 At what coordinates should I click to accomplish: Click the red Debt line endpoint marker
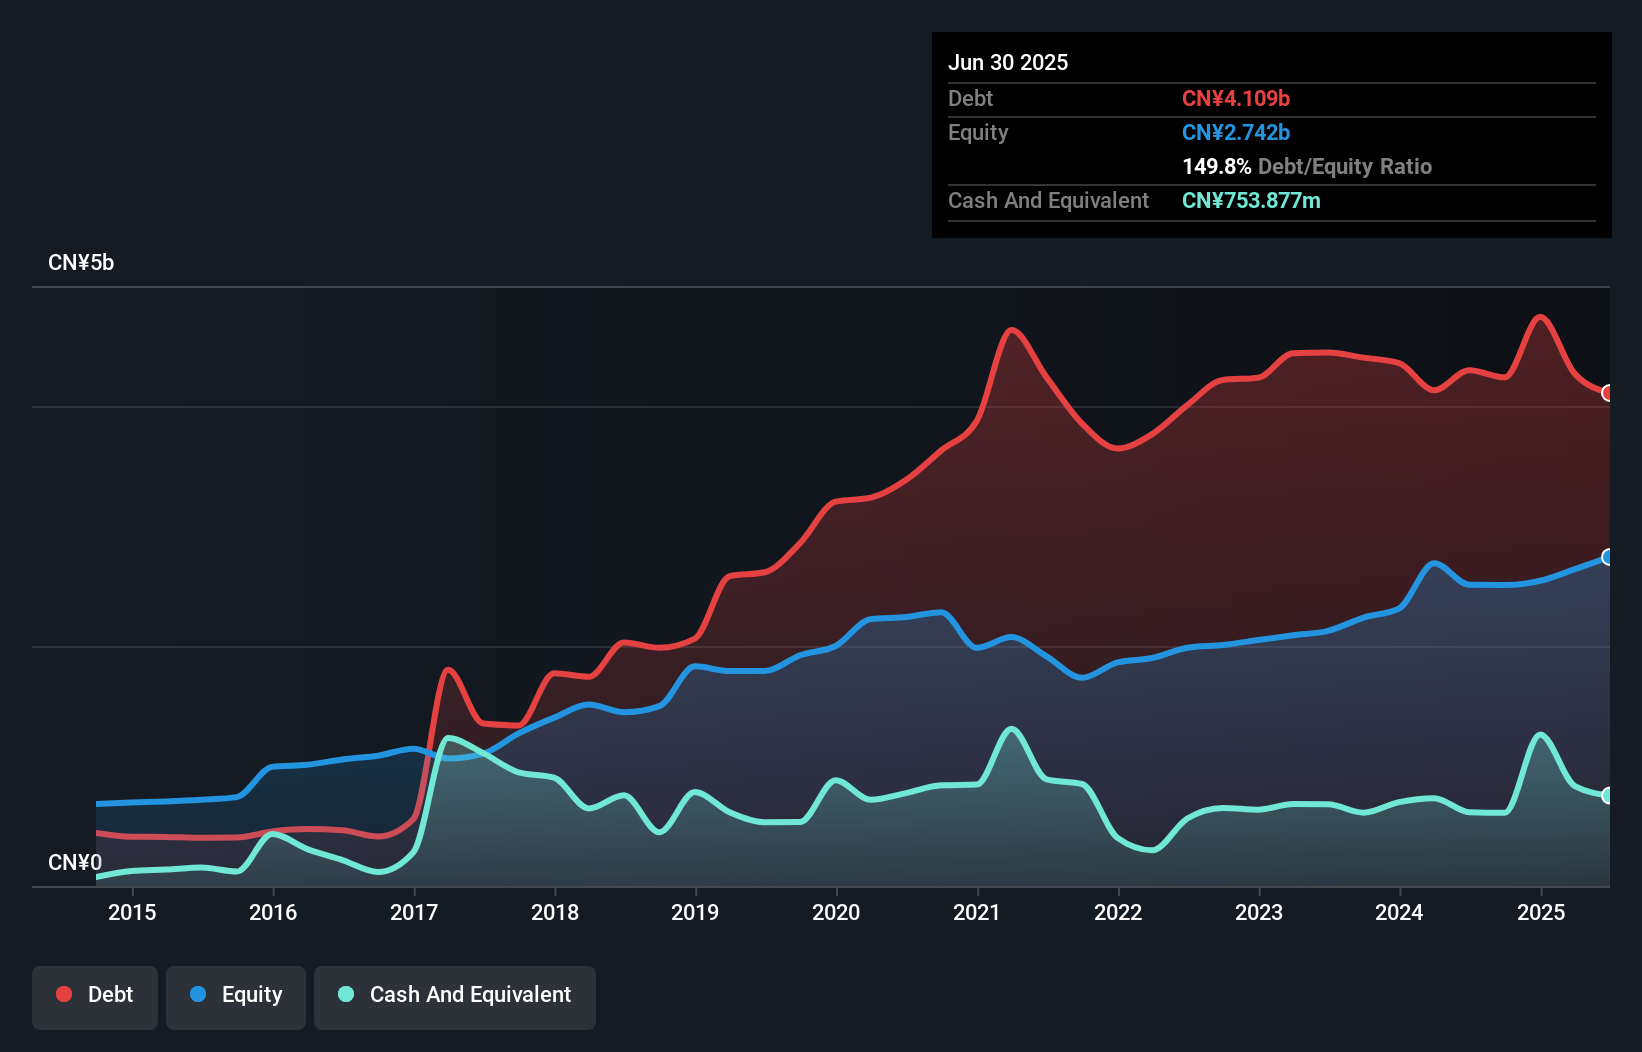pos(1607,393)
